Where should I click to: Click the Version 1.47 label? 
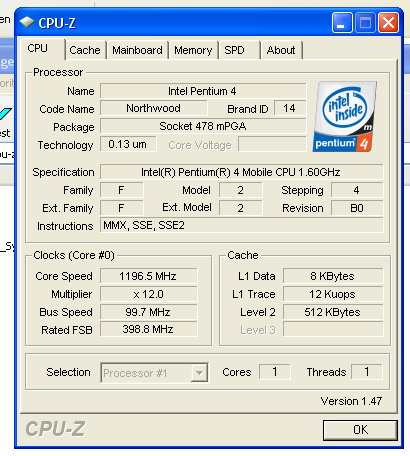(x=351, y=401)
